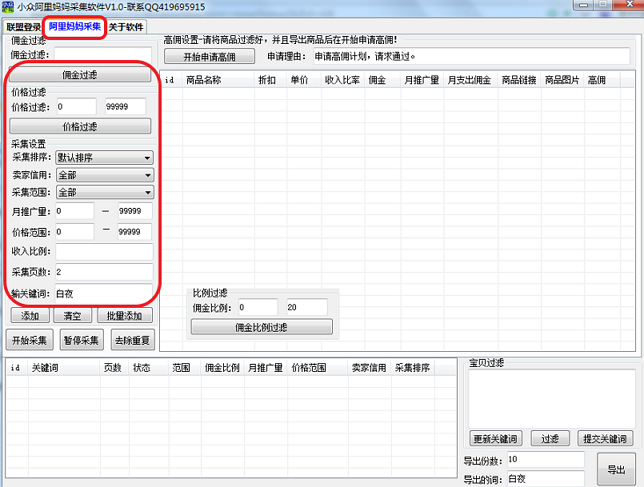Click the 佣金比例 minimum field showing 0
Image resolution: width=644 pixels, height=487 pixels.
tap(258, 307)
